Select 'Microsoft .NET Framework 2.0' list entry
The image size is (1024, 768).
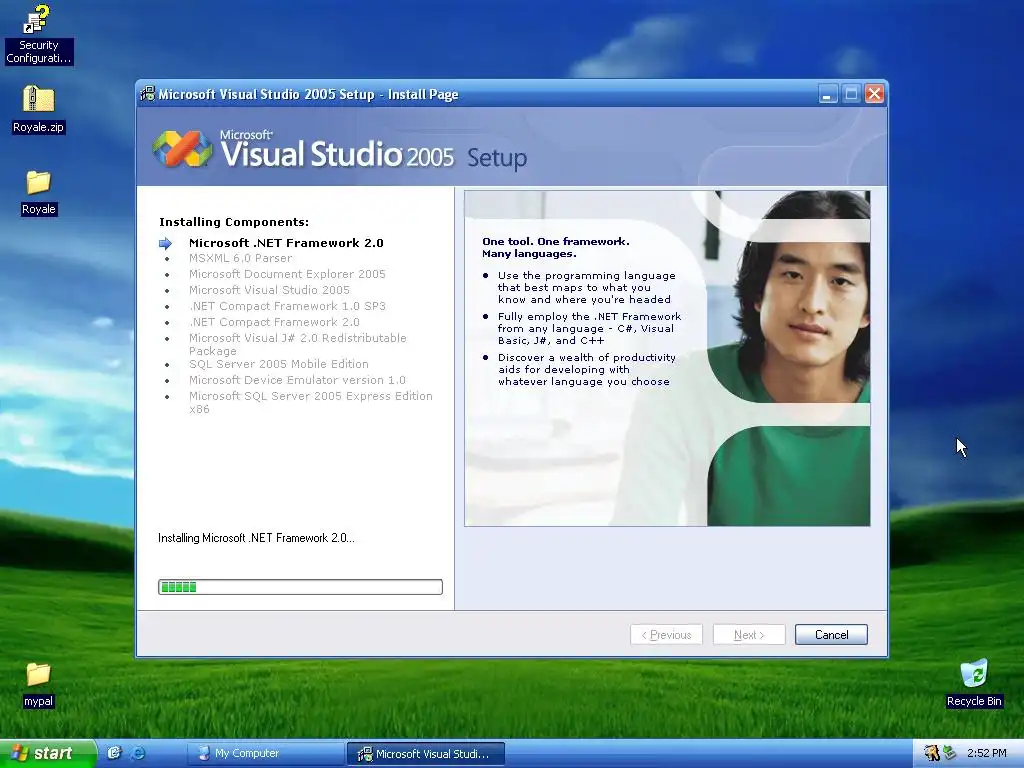point(286,243)
